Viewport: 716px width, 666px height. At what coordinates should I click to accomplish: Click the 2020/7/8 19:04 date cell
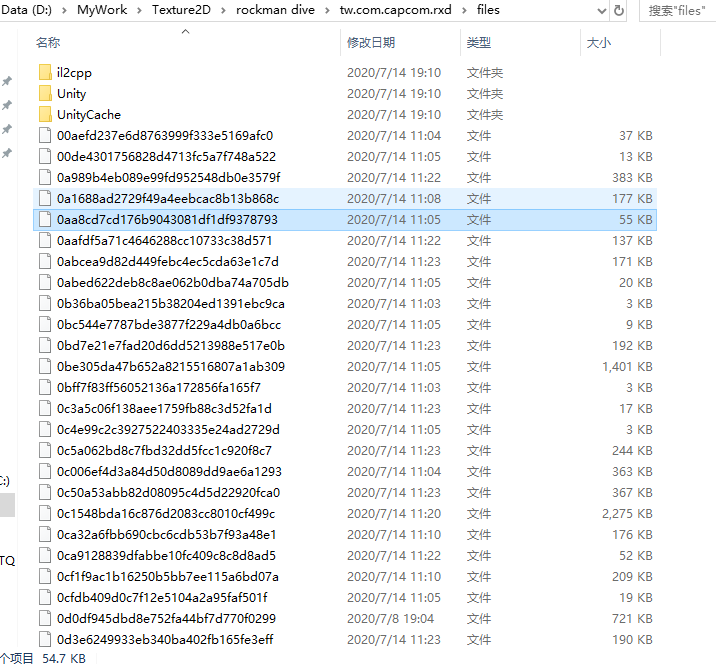pos(390,618)
